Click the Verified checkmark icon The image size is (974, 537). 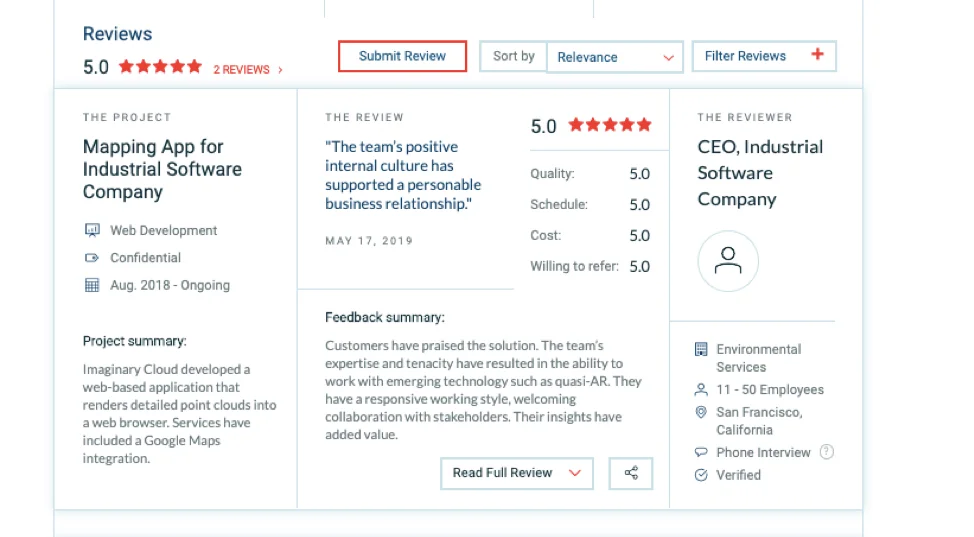coord(701,475)
